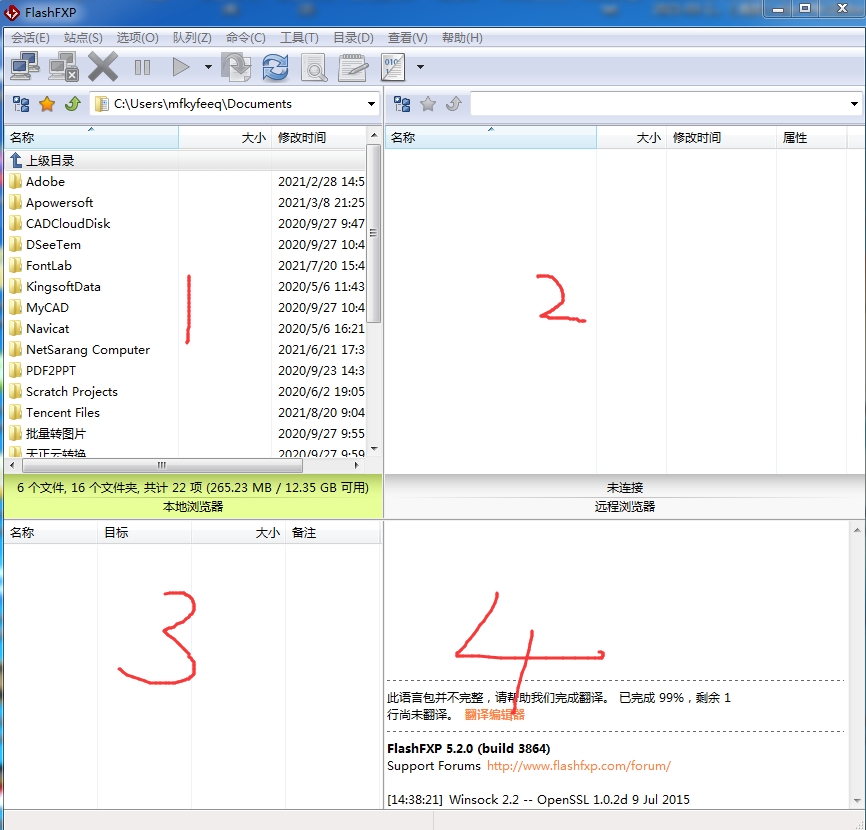Expand the local path dropdown
This screenshot has width=866, height=830.
[371, 104]
